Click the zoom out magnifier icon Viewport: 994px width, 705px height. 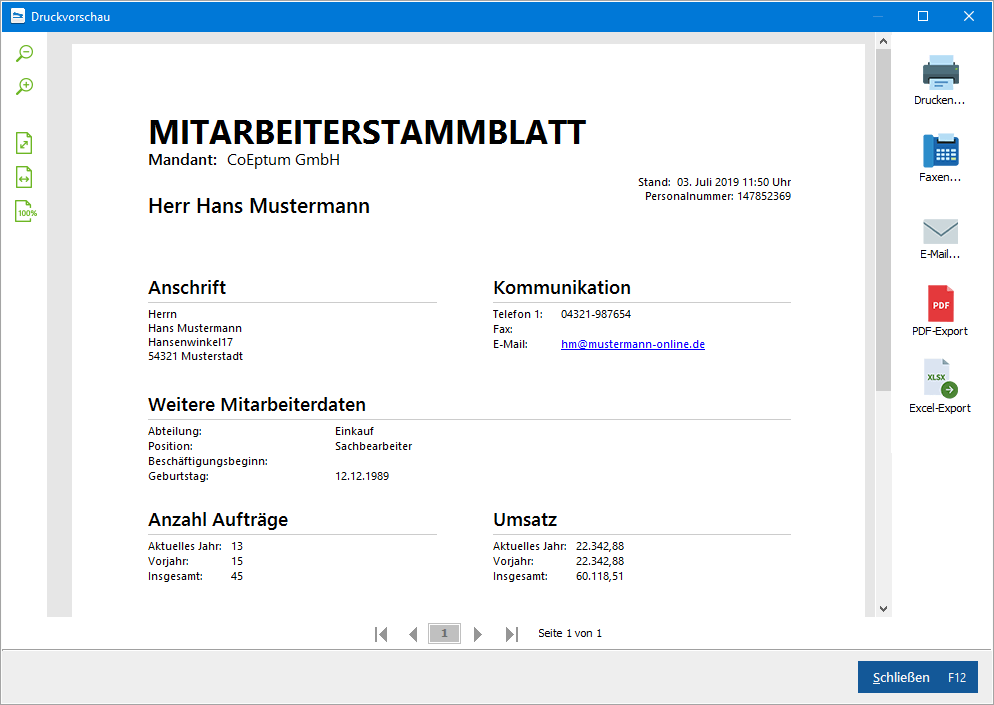25,53
